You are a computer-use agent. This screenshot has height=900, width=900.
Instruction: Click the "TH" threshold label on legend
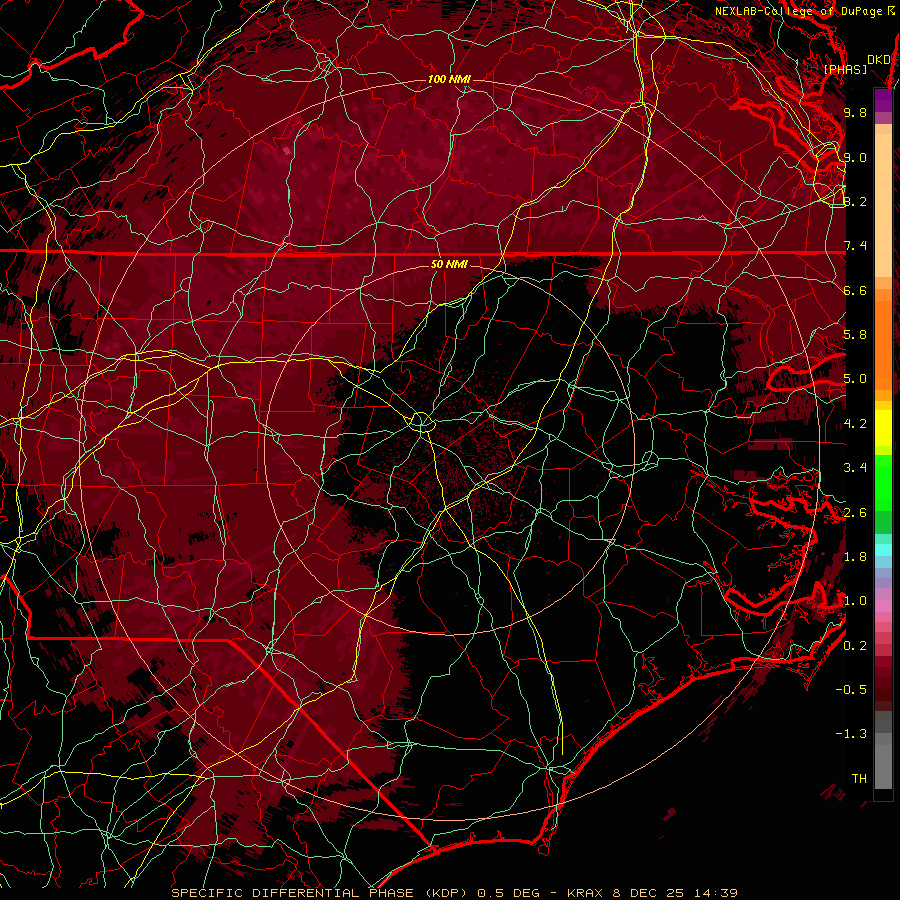pyautogui.click(x=859, y=779)
